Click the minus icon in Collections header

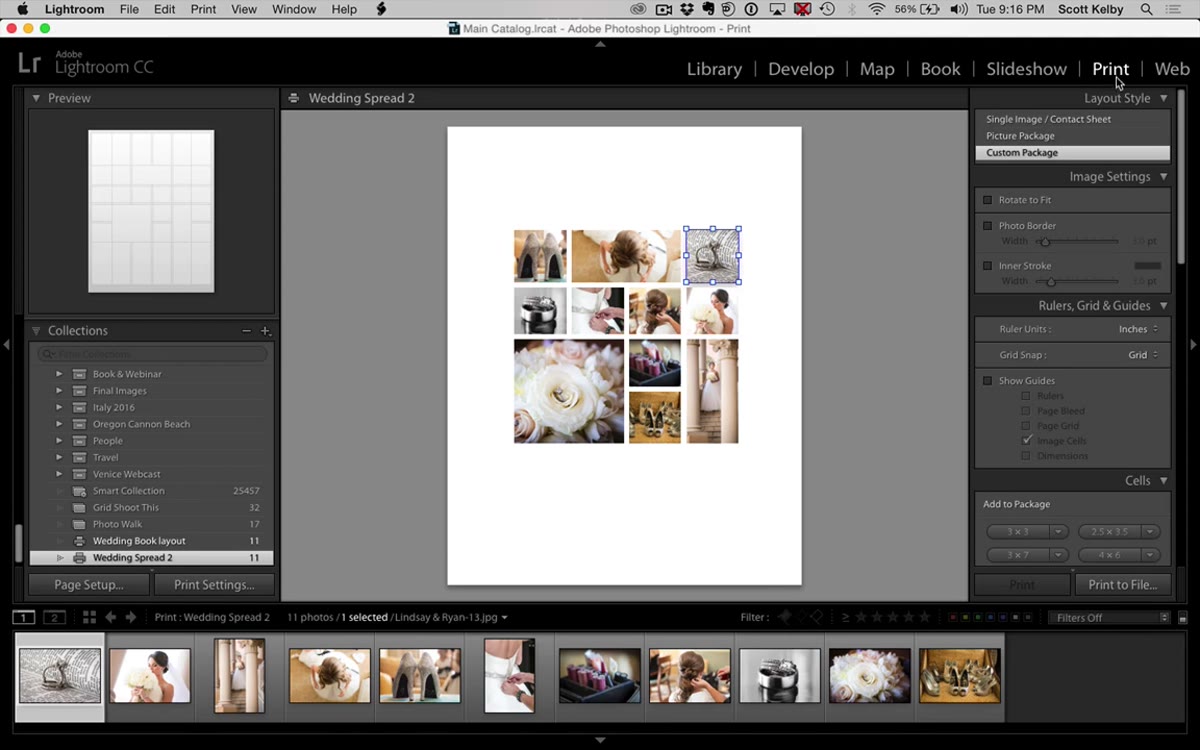246,331
